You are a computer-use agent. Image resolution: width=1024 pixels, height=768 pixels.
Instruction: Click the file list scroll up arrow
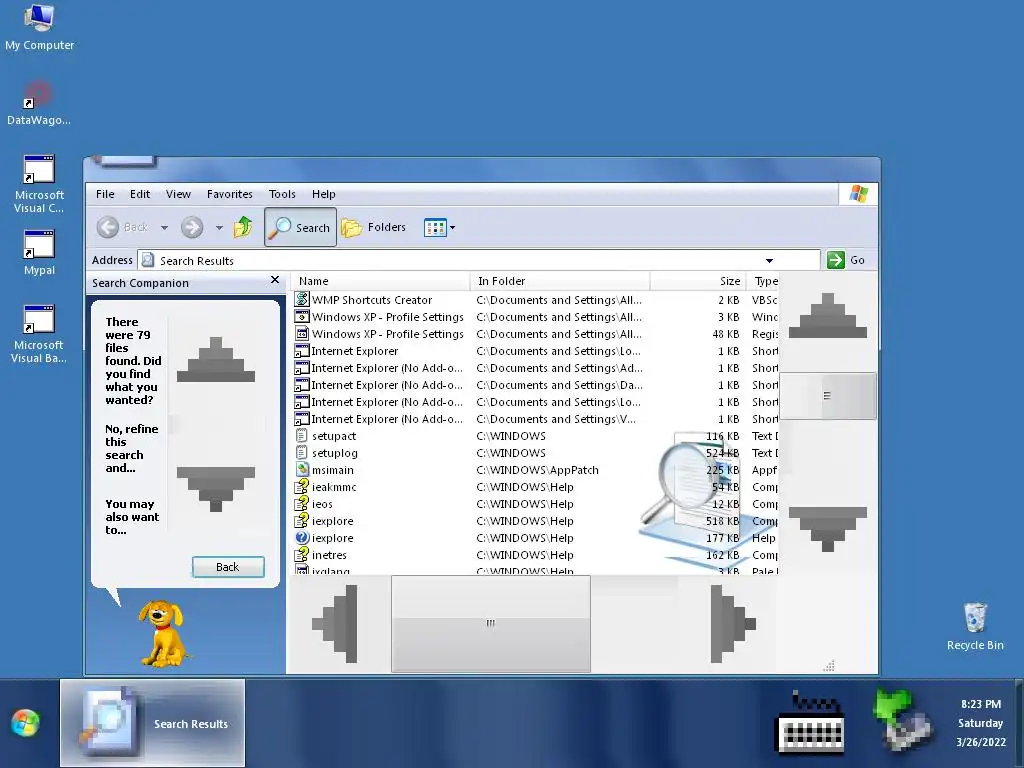point(828,315)
